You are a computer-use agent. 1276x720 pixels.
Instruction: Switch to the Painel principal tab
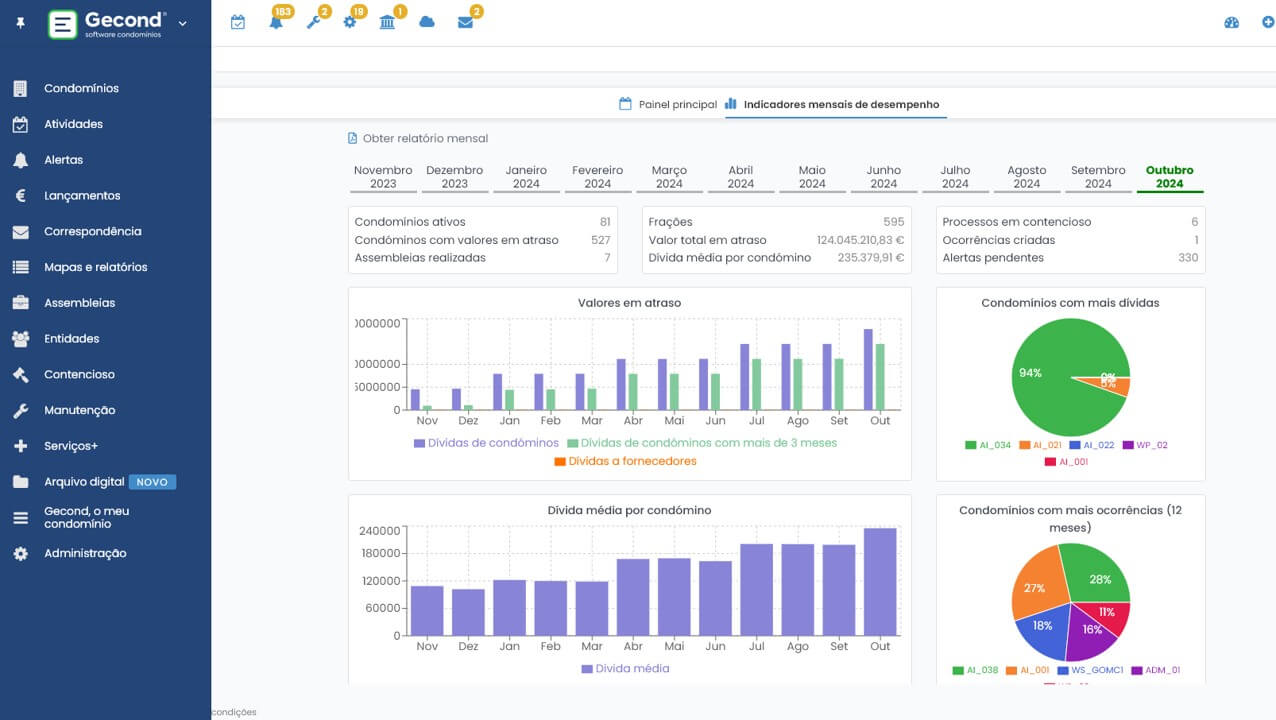coord(676,103)
